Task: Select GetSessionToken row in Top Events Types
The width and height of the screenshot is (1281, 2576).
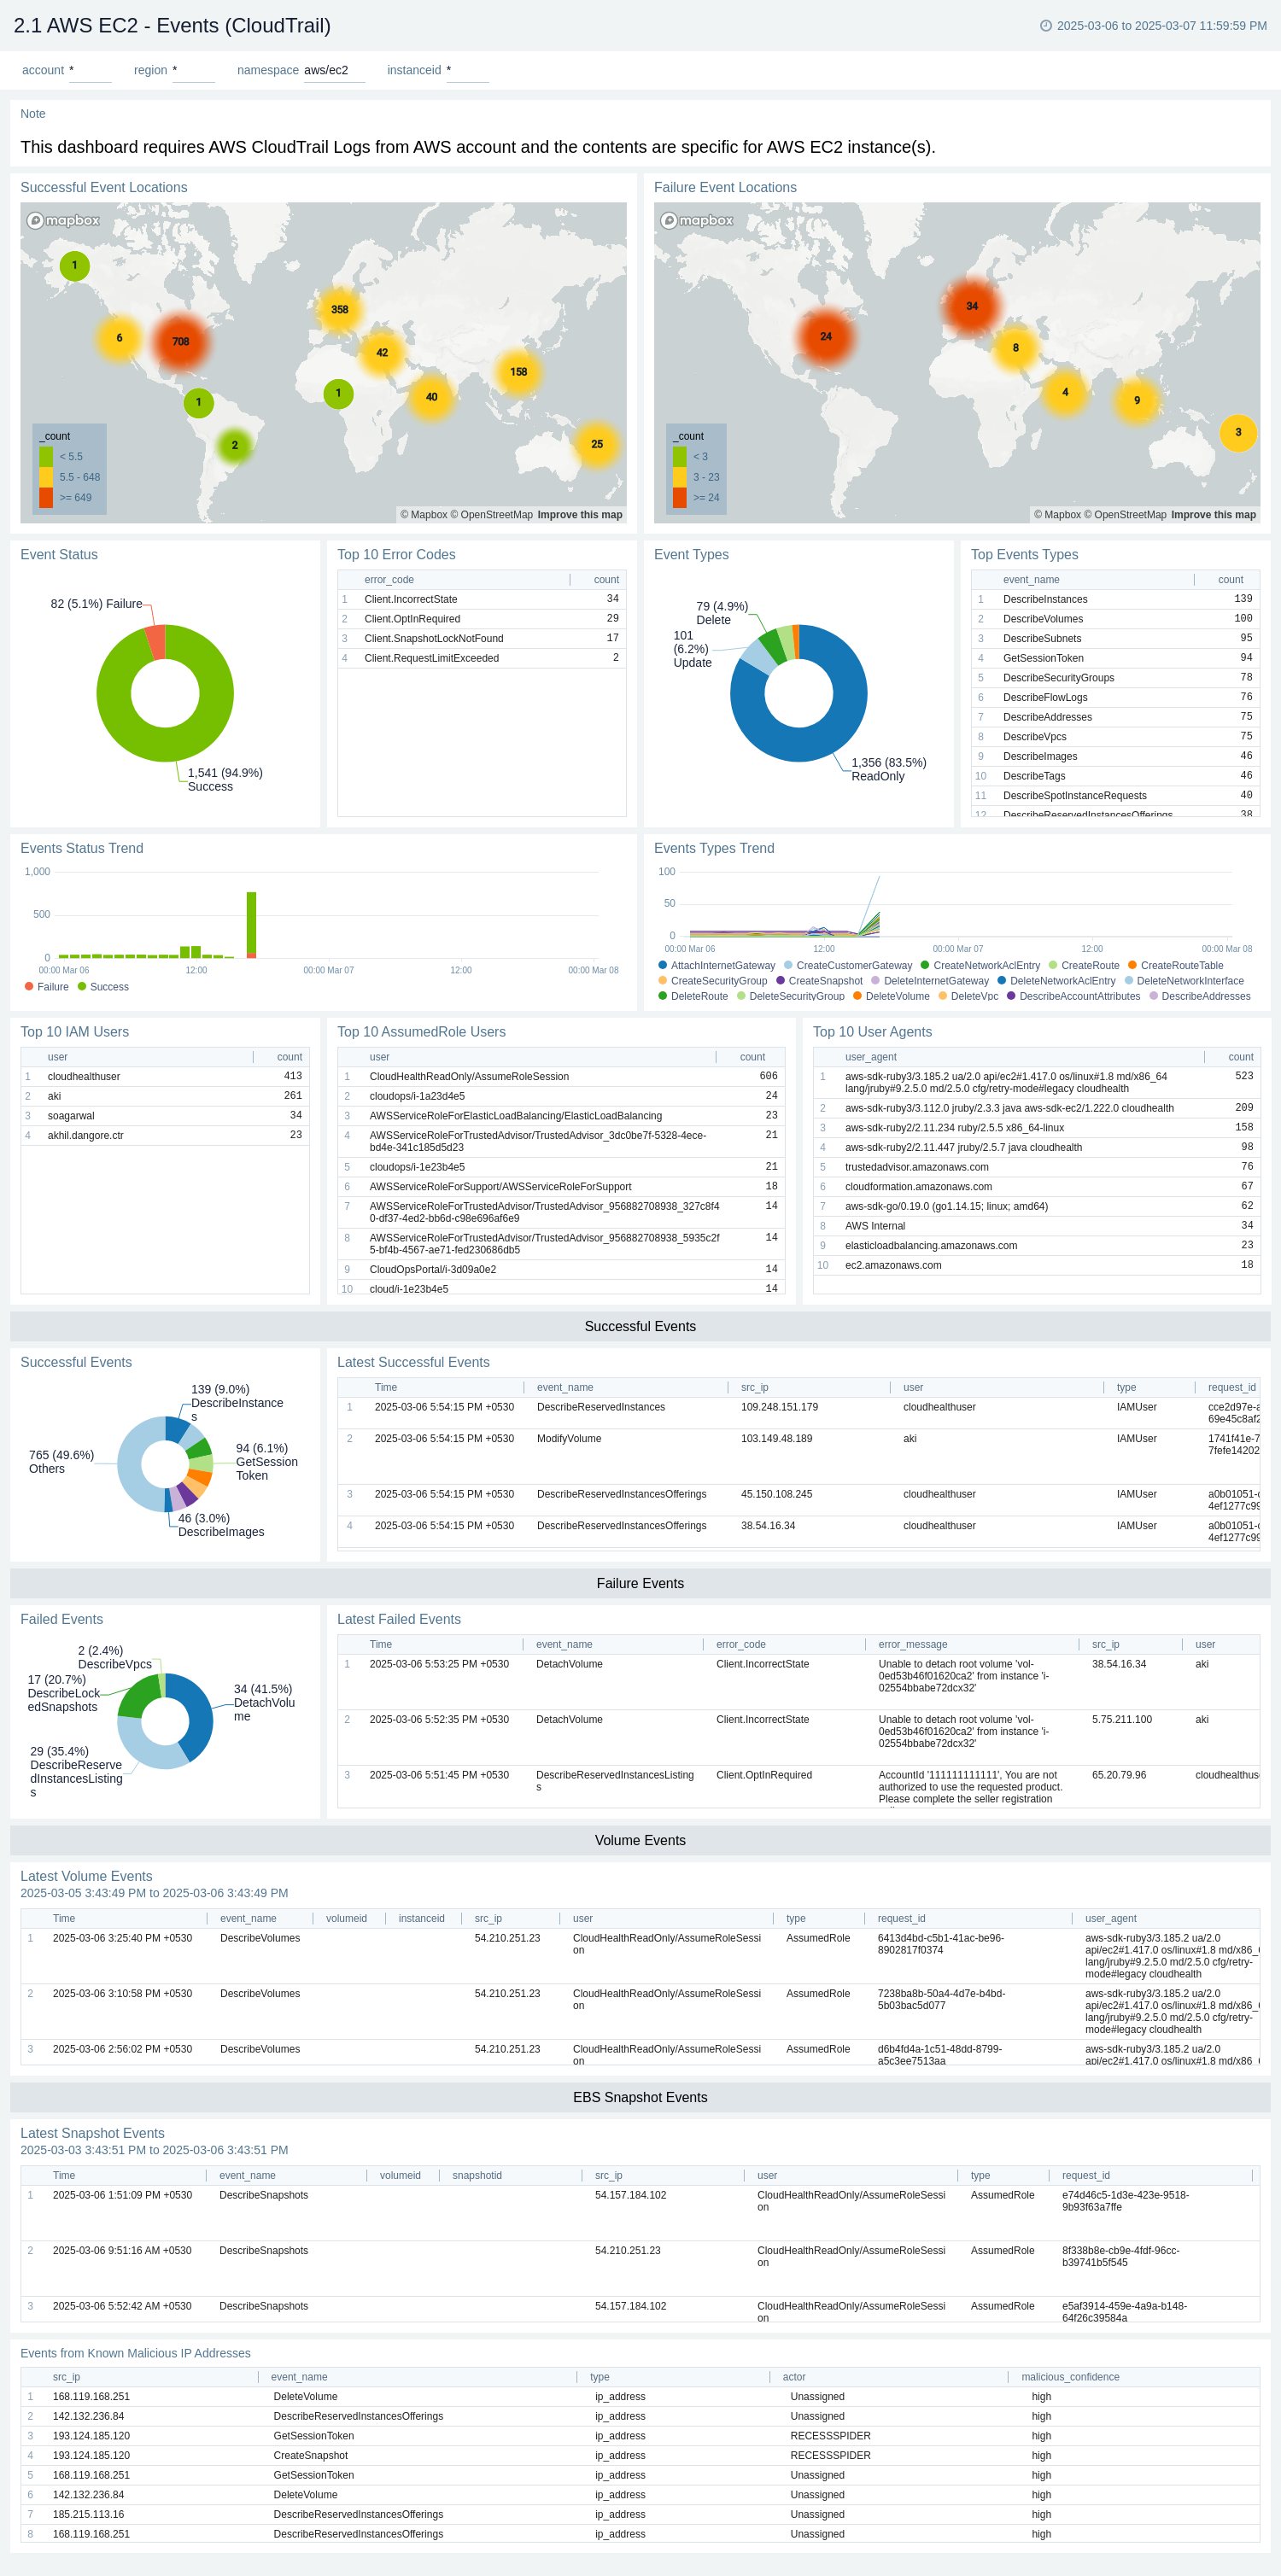Action: (x=1115, y=658)
